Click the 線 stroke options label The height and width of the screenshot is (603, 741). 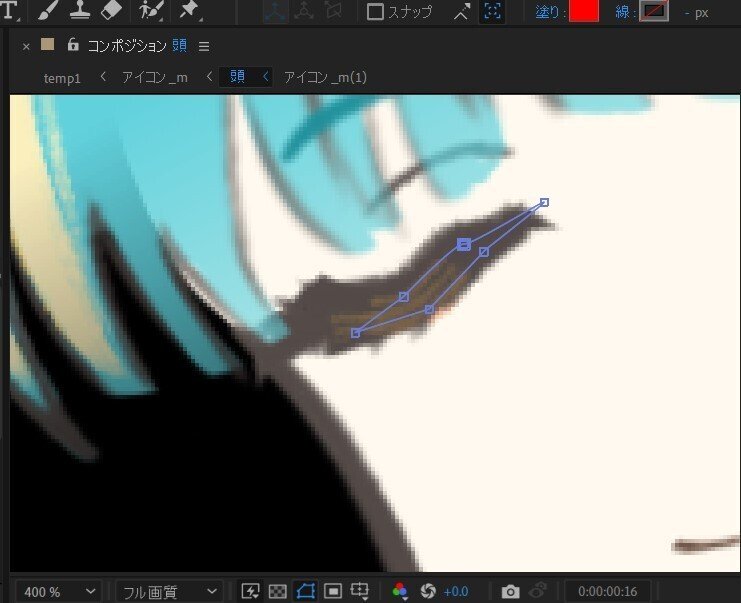(623, 12)
